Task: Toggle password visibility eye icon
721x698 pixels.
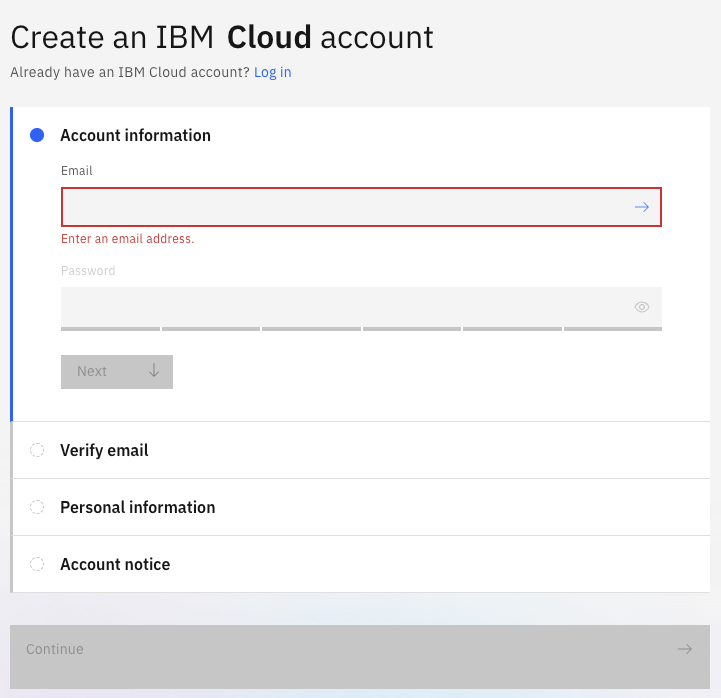Action: click(x=641, y=307)
